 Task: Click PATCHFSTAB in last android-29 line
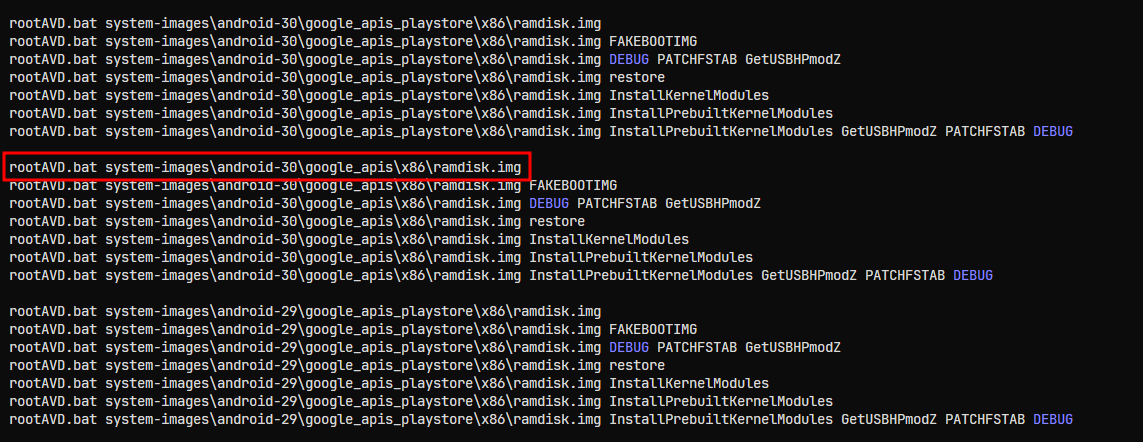click(985, 419)
